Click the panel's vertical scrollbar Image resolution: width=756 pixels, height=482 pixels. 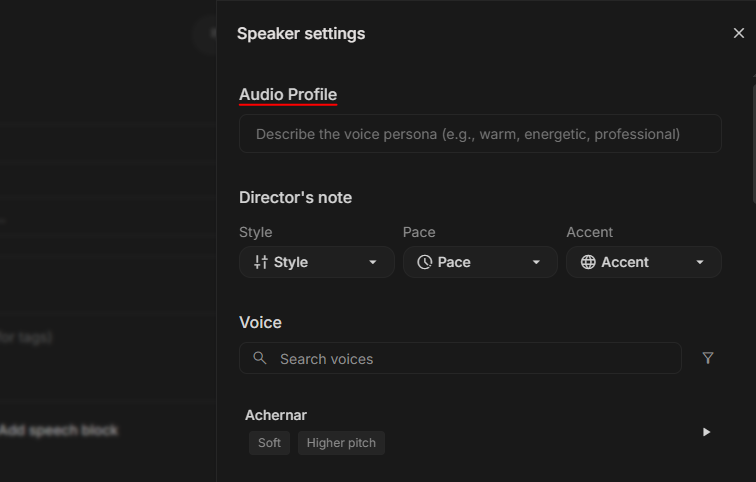pyautogui.click(x=754, y=145)
